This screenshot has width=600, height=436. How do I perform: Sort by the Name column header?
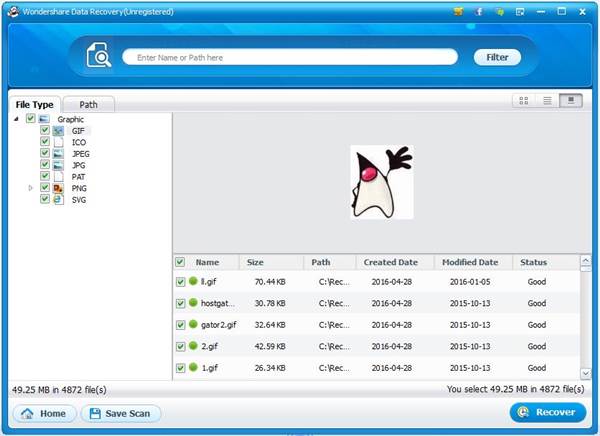pyautogui.click(x=207, y=262)
